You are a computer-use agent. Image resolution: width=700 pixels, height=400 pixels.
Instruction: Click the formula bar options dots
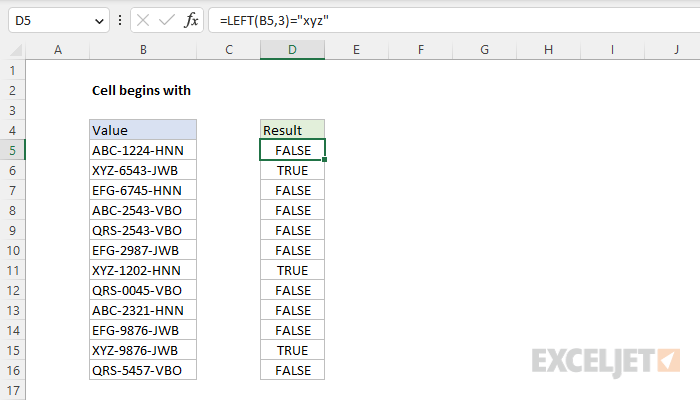pos(120,20)
